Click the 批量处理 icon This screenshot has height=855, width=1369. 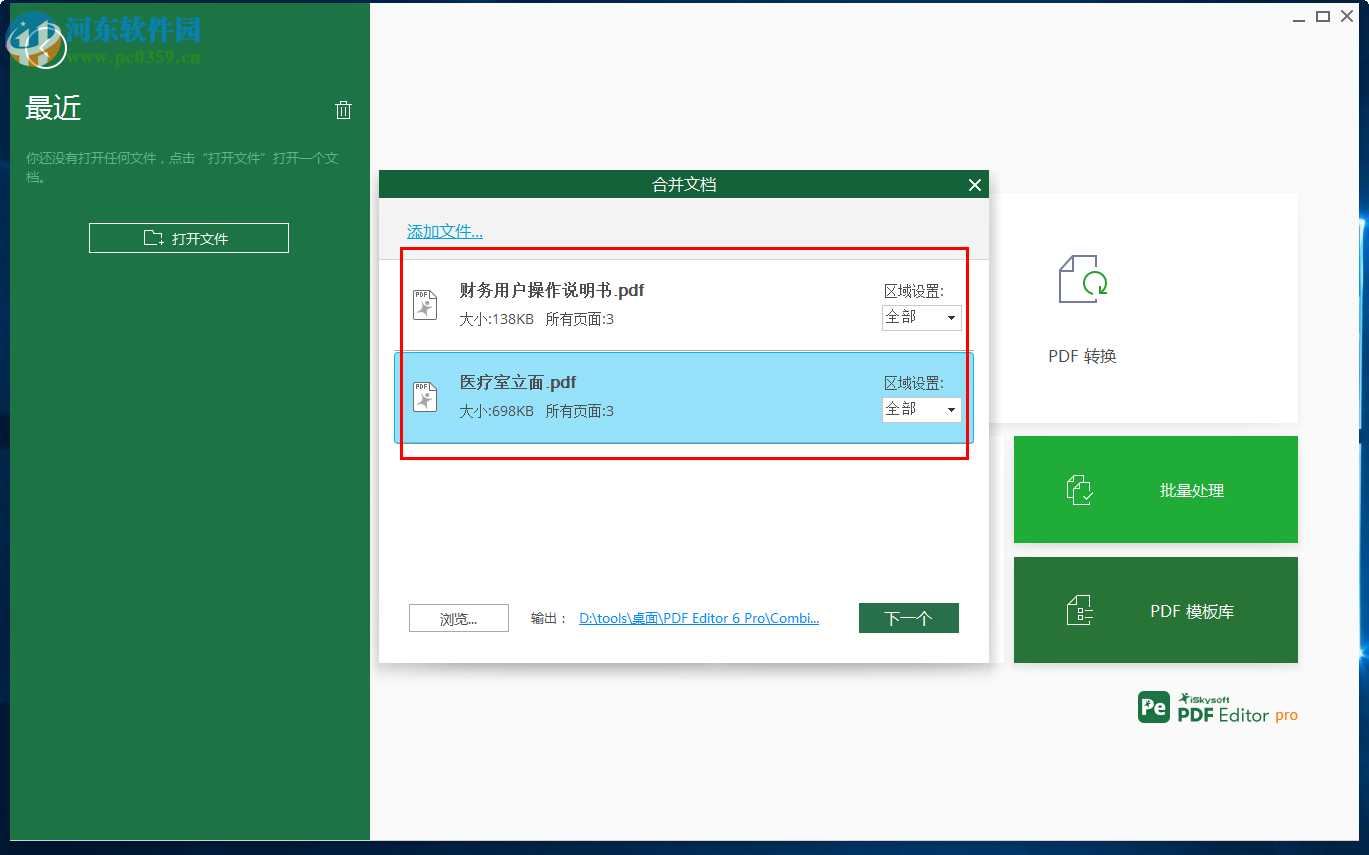click(x=1079, y=490)
